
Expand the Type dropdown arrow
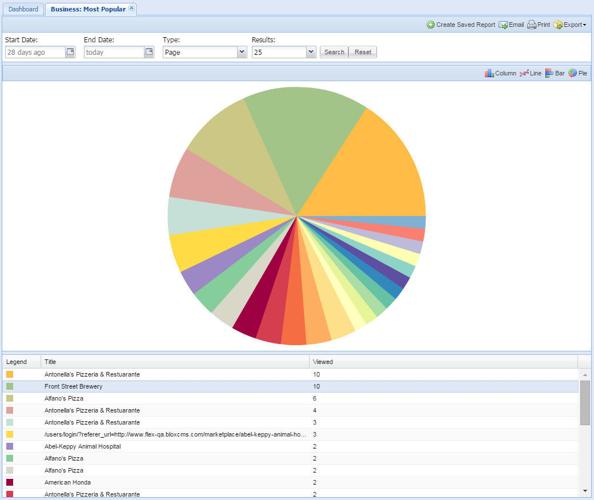[x=242, y=52]
